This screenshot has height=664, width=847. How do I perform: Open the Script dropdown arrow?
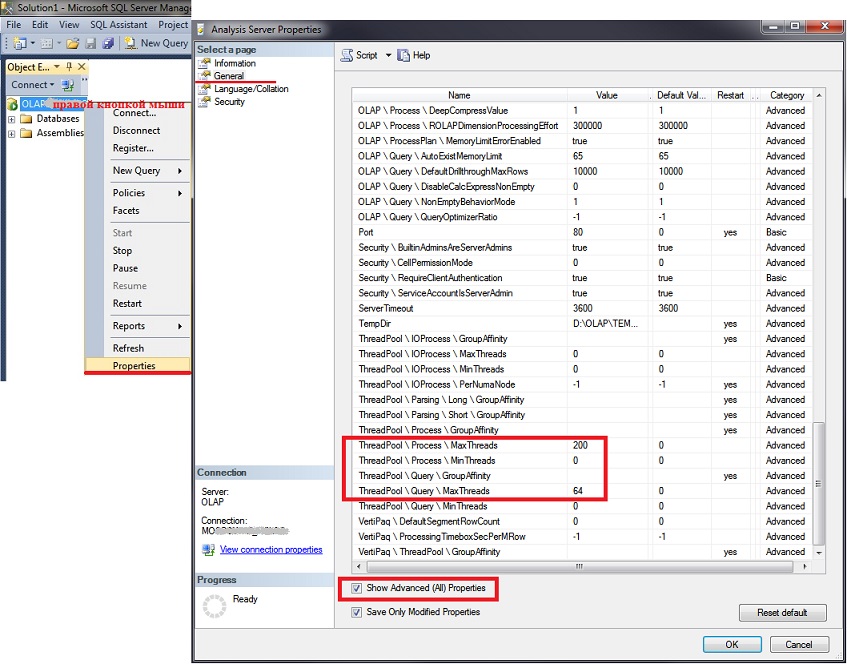click(x=388, y=55)
